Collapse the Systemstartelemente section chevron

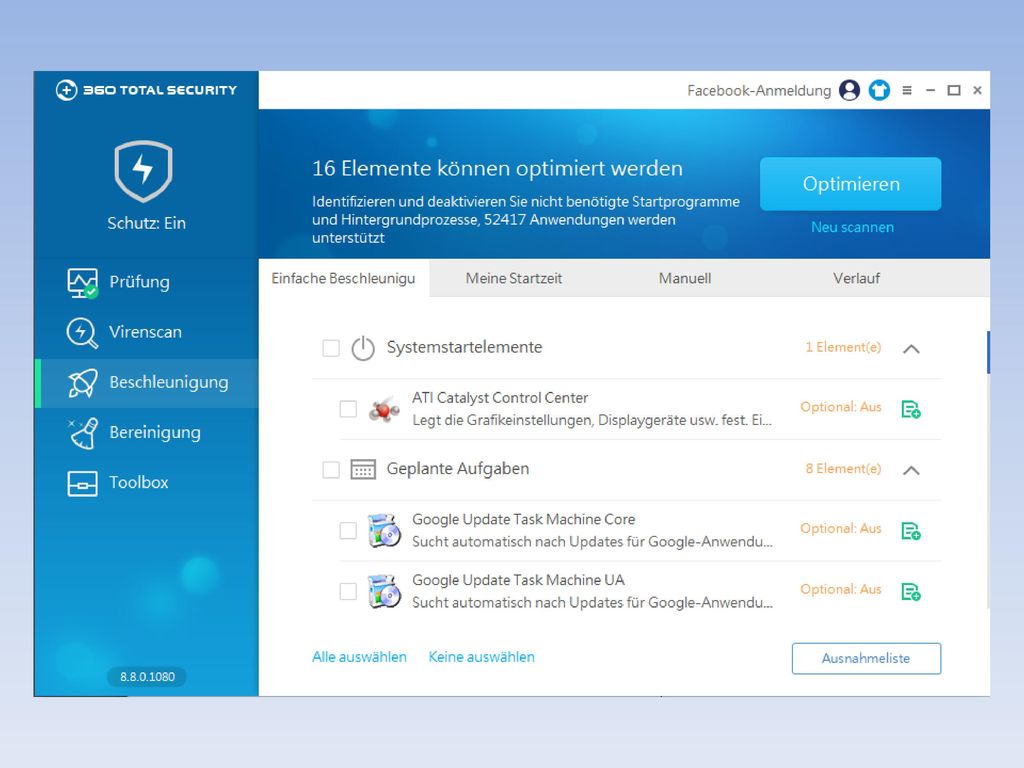tap(911, 349)
